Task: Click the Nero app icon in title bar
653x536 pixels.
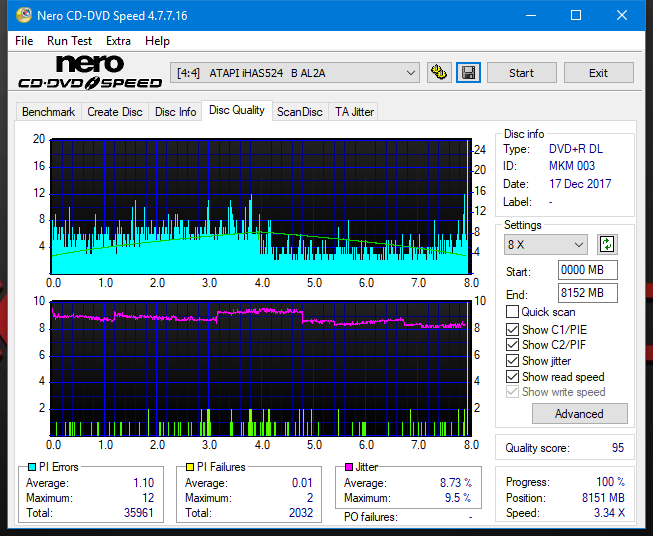Action: coord(24,15)
